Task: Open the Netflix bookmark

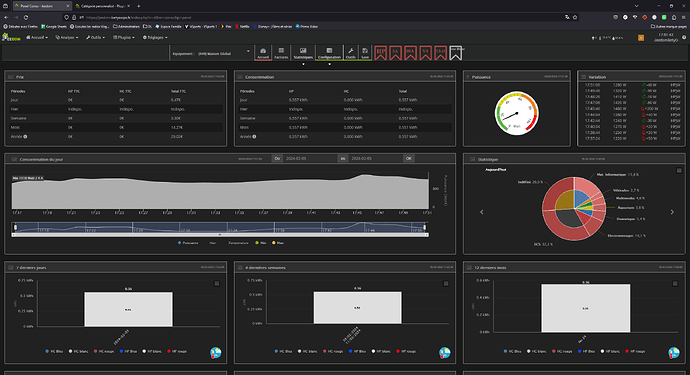Action: click(242, 26)
